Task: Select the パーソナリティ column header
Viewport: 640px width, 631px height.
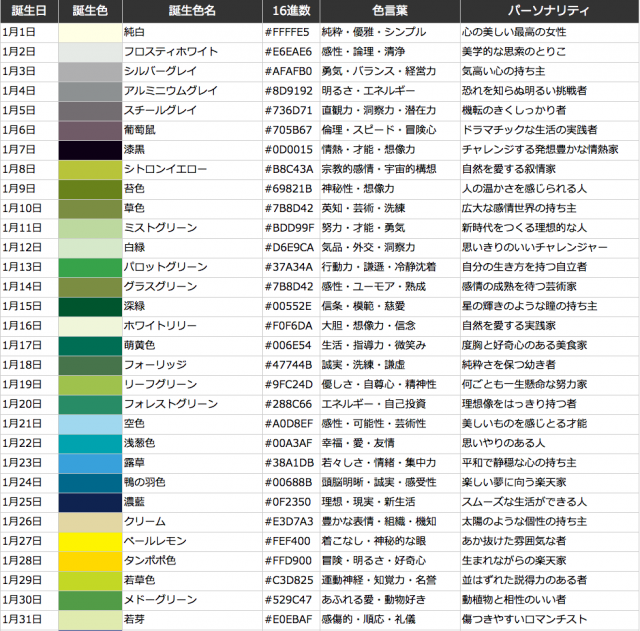Action: (549, 11)
